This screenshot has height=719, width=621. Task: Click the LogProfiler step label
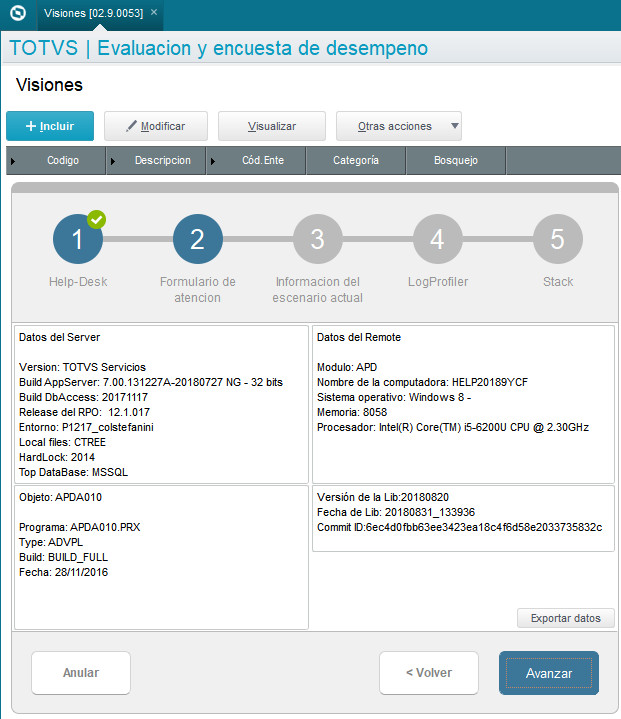pos(438,282)
